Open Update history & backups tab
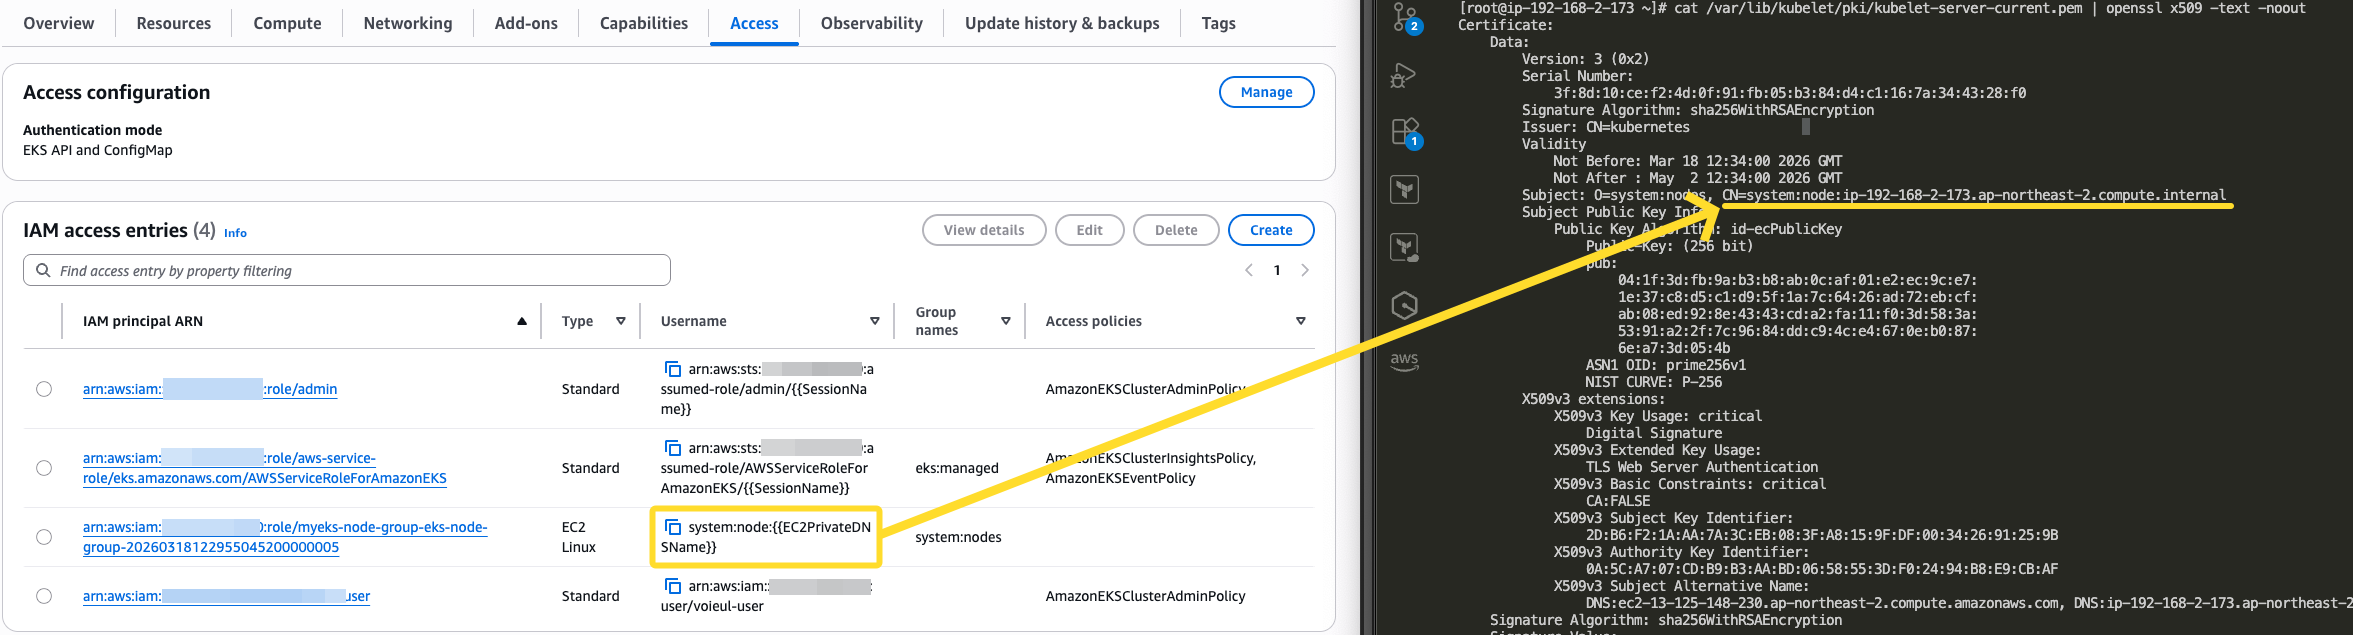This screenshot has width=2353, height=635. tap(1062, 23)
